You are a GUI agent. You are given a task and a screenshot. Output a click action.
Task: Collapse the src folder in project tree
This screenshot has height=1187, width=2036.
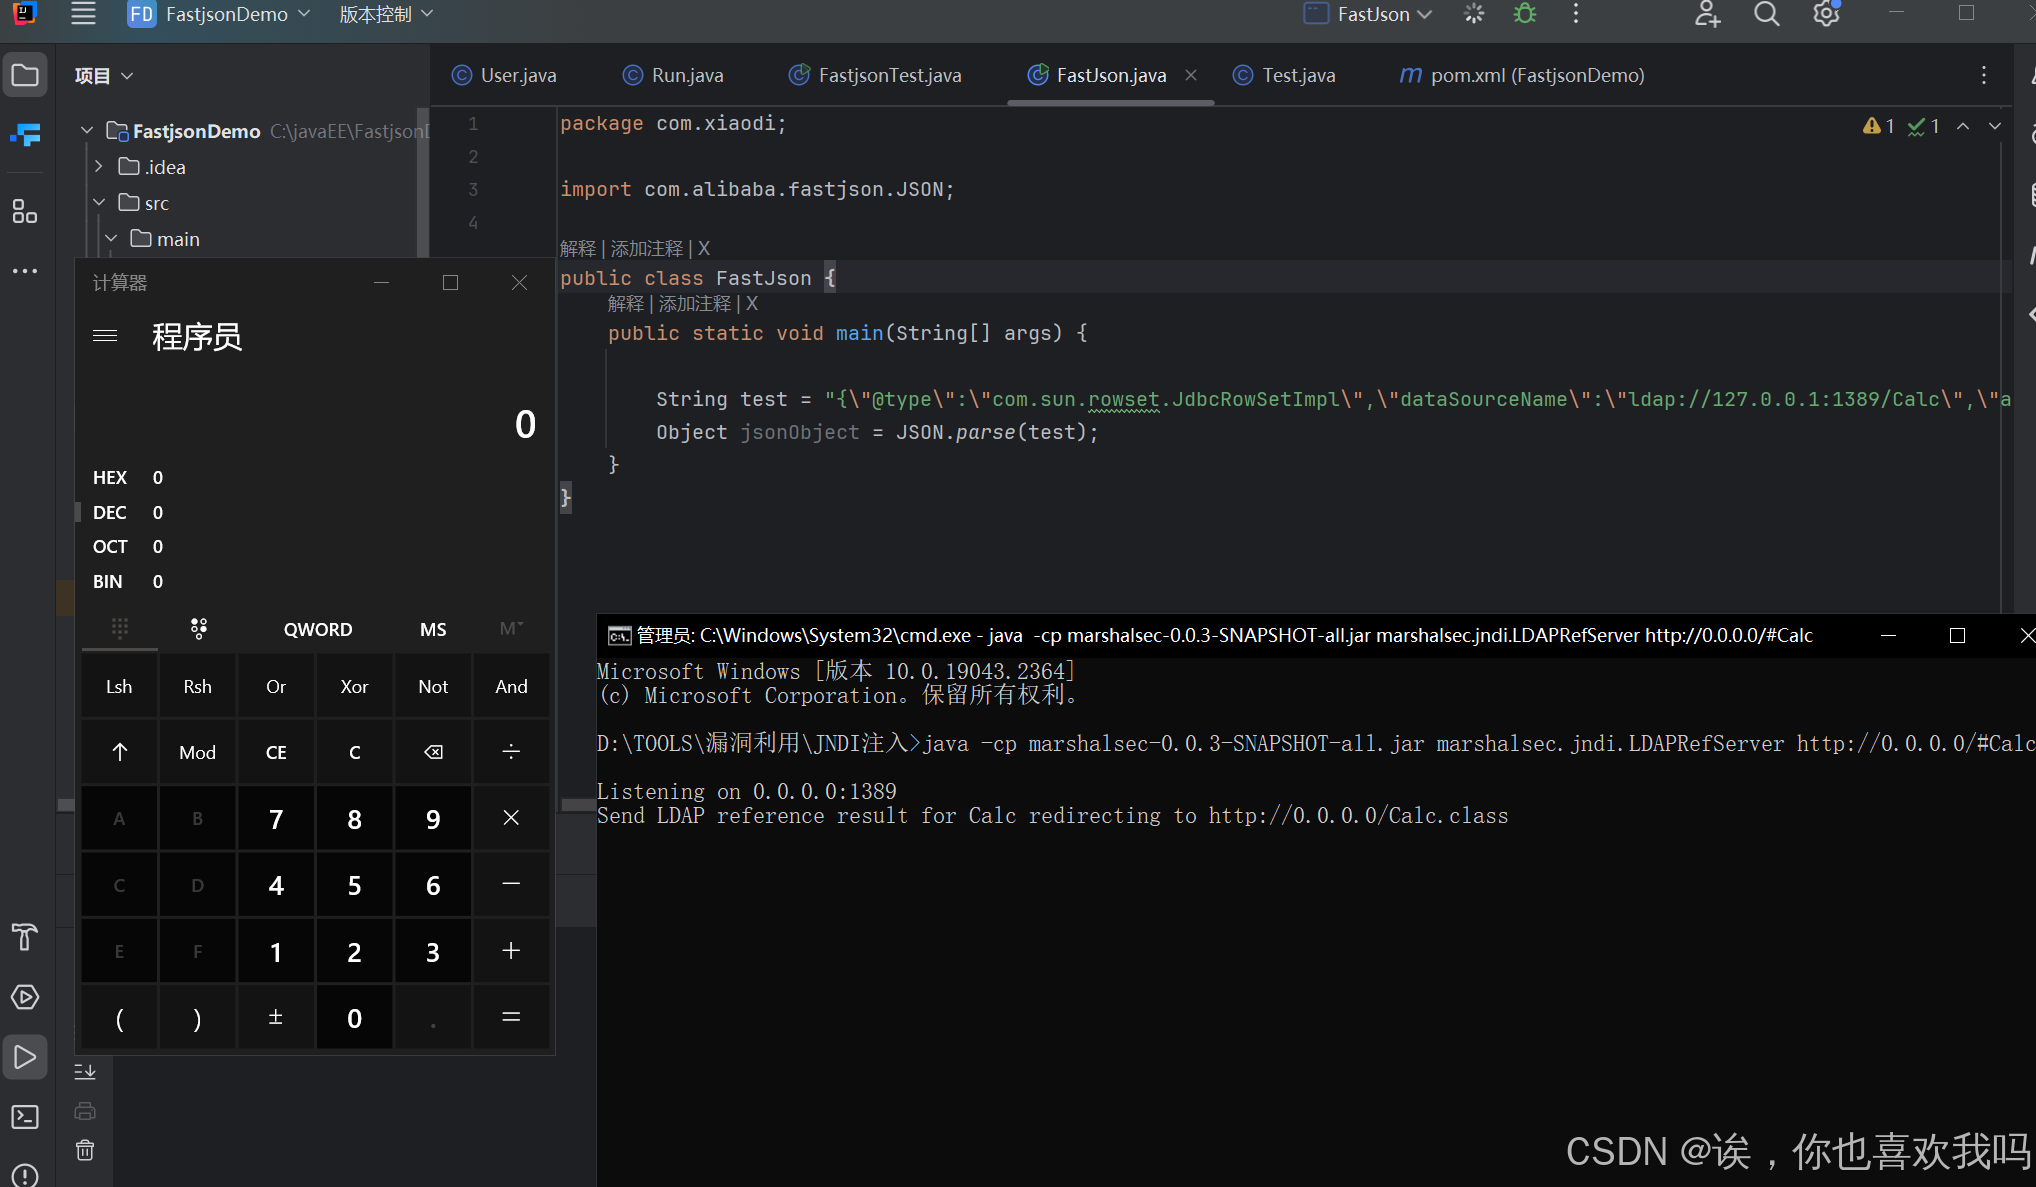coord(99,203)
